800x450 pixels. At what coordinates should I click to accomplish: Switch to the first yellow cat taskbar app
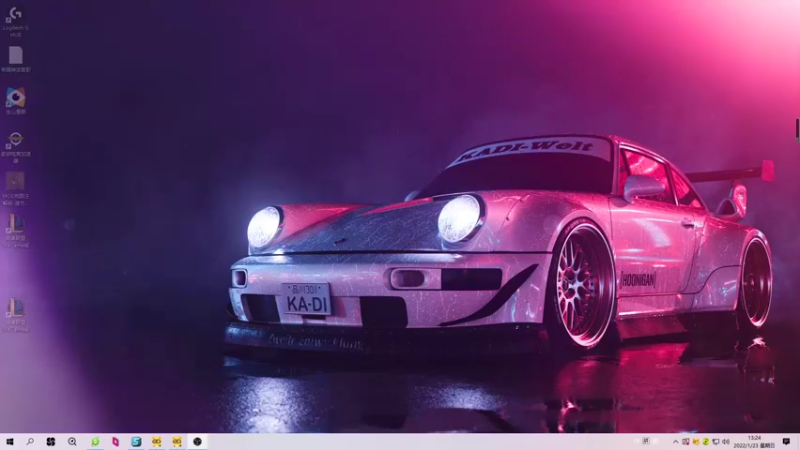tap(156, 441)
